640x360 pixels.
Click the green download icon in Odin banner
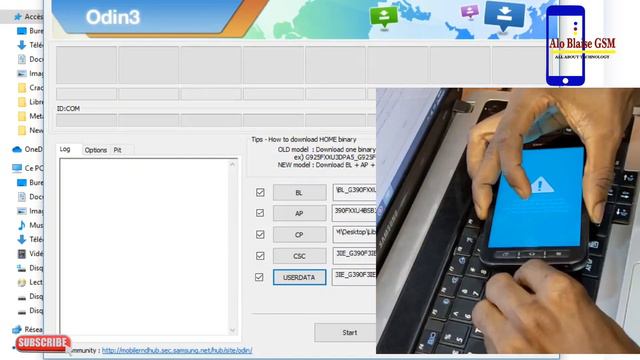click(x=383, y=17)
